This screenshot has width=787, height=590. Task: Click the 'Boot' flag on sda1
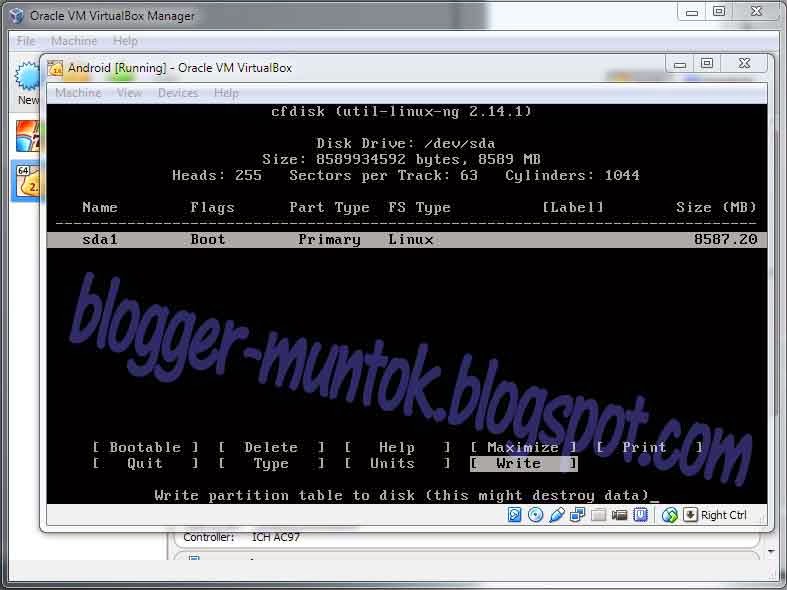coord(208,239)
